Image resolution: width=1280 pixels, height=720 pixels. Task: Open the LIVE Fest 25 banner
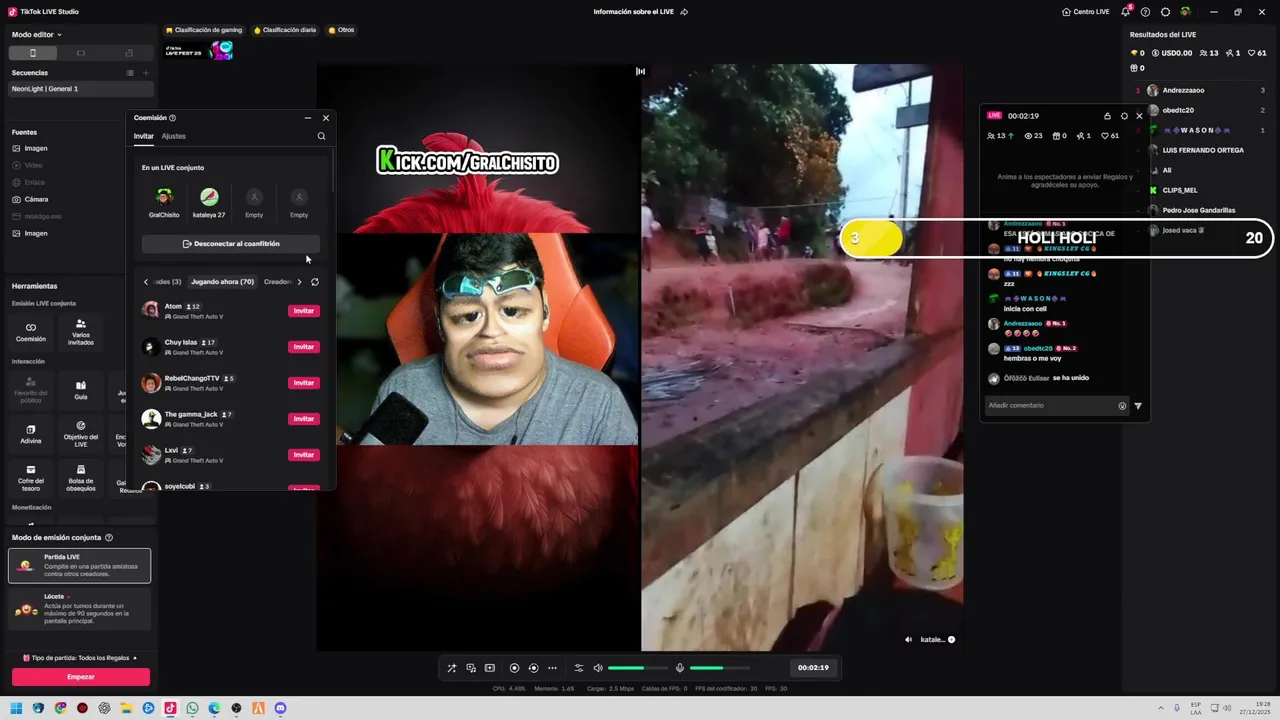[199, 50]
